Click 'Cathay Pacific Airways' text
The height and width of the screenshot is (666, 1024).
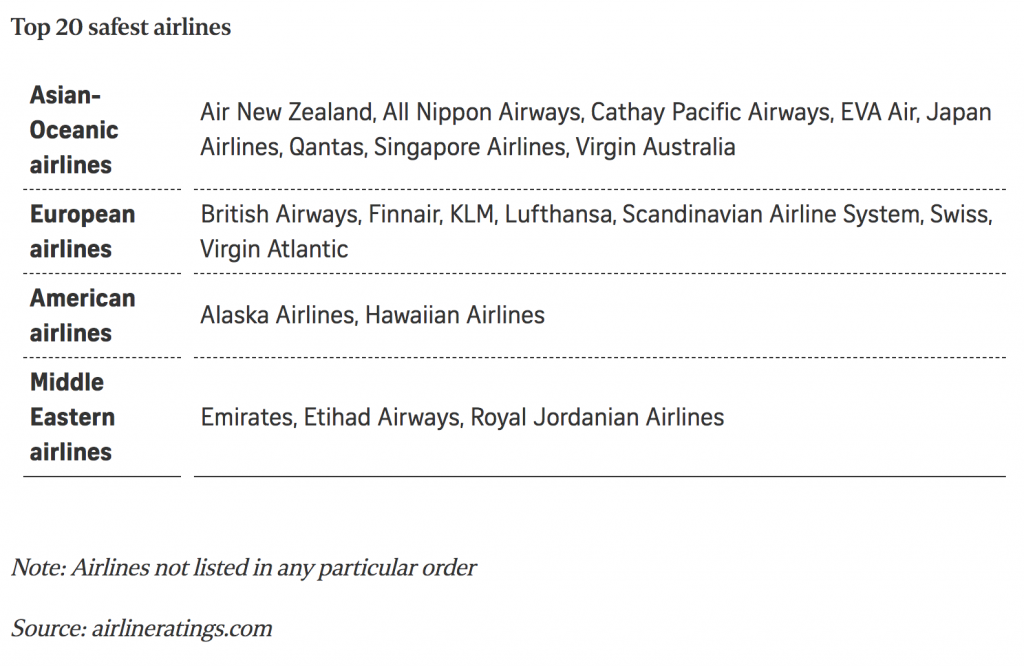tap(711, 112)
